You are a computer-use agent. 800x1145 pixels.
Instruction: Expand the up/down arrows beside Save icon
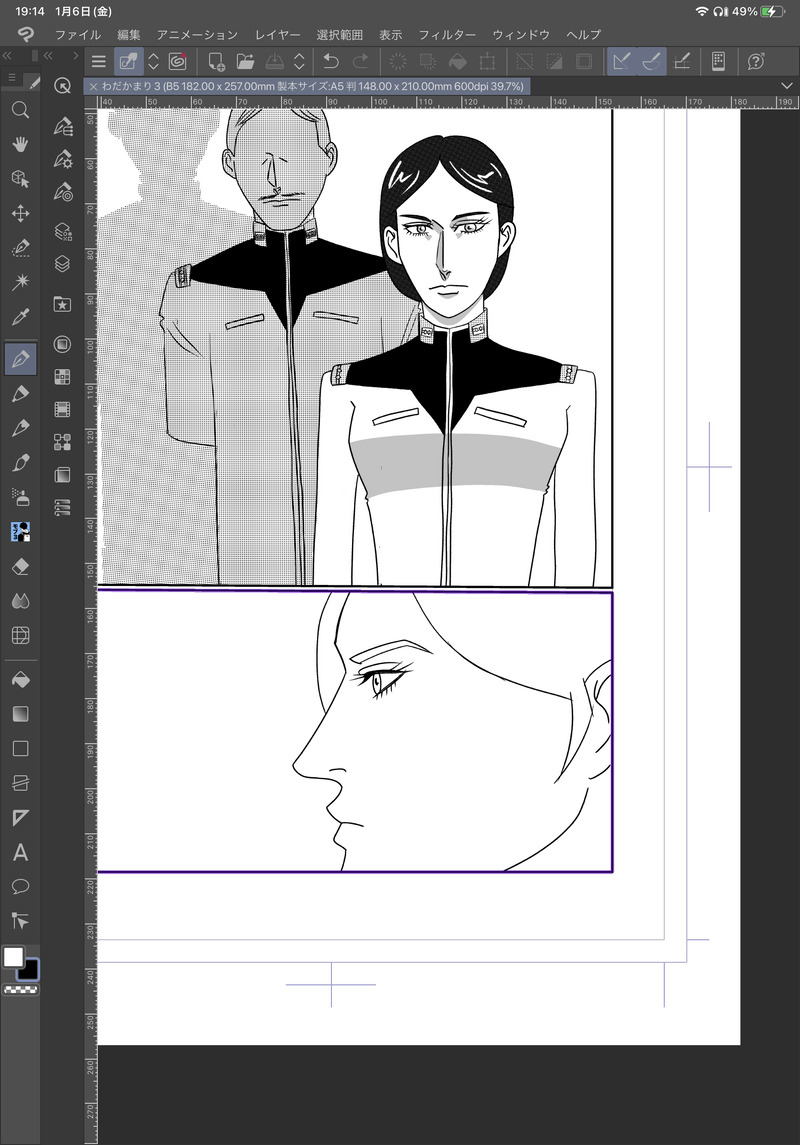(x=299, y=61)
